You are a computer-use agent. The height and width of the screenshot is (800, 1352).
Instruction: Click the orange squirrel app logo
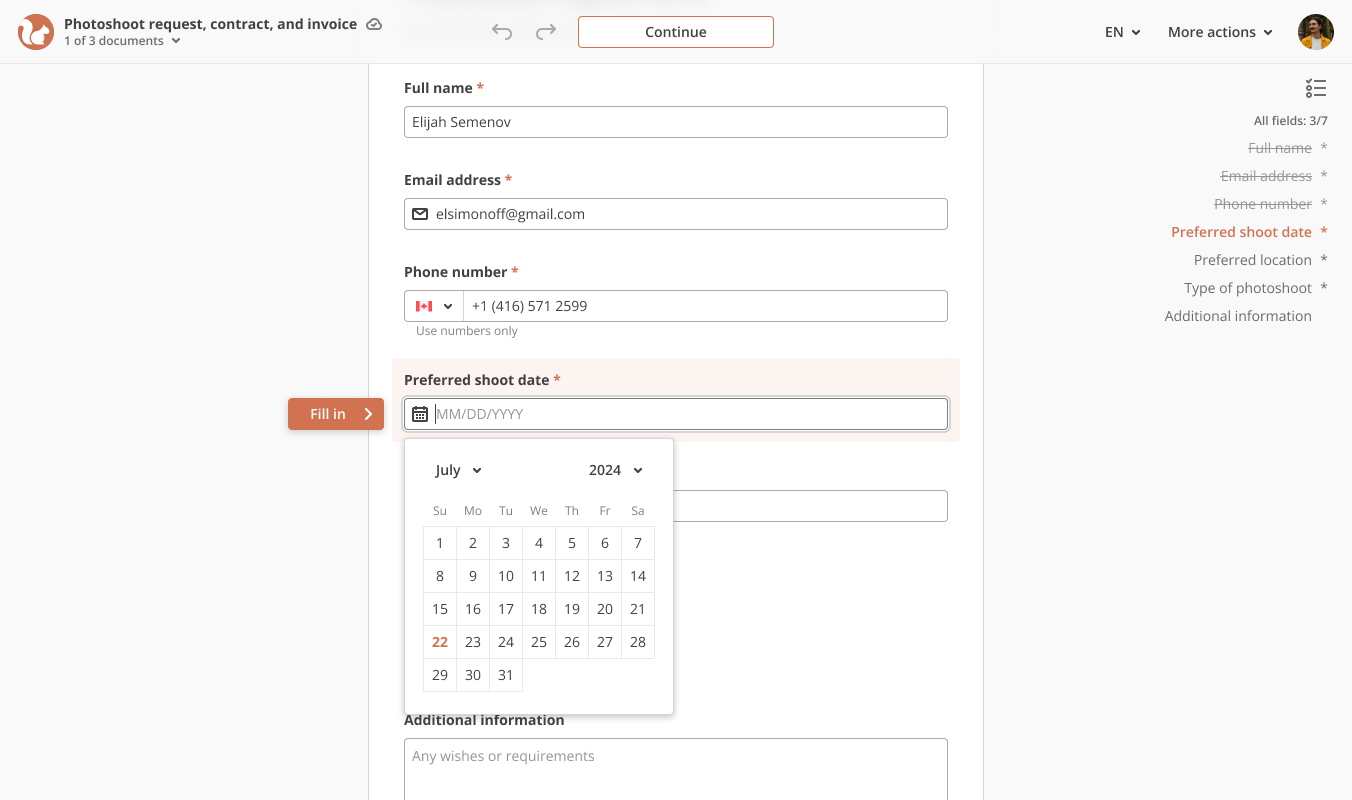(36, 32)
